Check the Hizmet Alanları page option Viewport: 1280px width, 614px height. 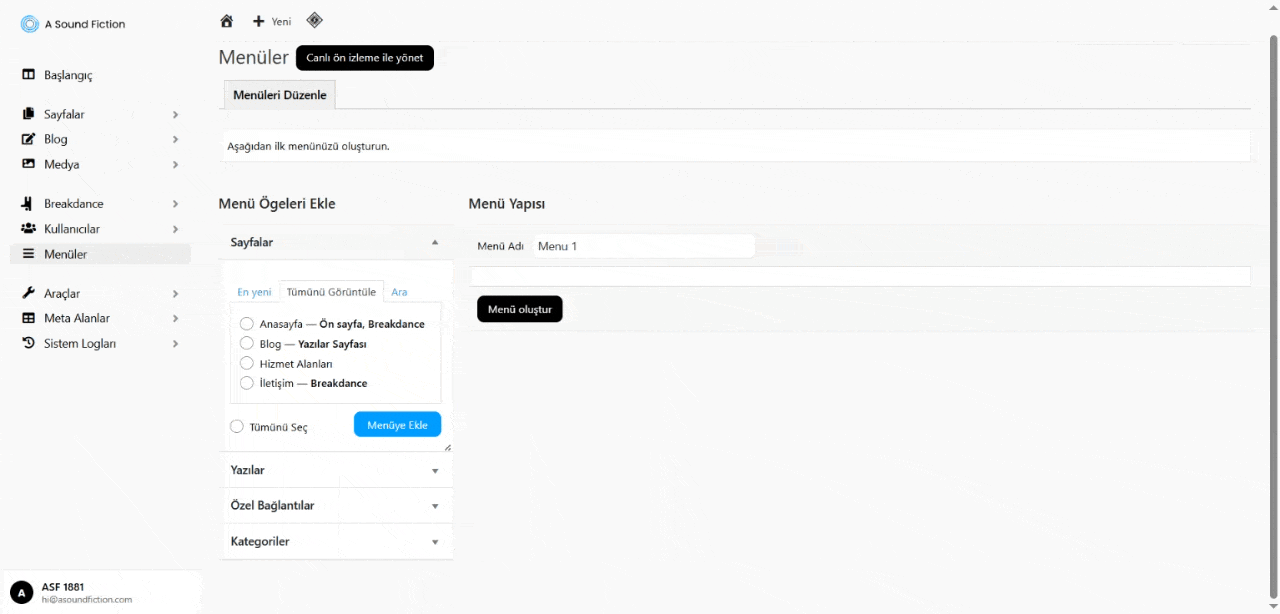click(247, 364)
